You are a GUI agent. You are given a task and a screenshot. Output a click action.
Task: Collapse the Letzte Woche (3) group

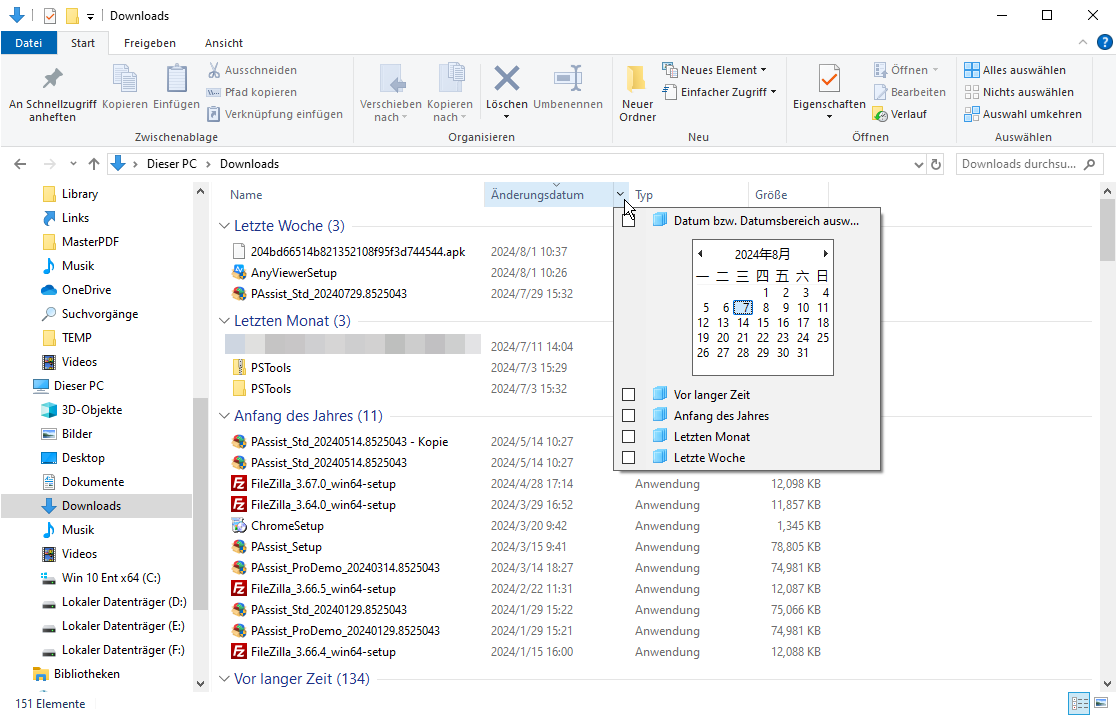click(224, 226)
